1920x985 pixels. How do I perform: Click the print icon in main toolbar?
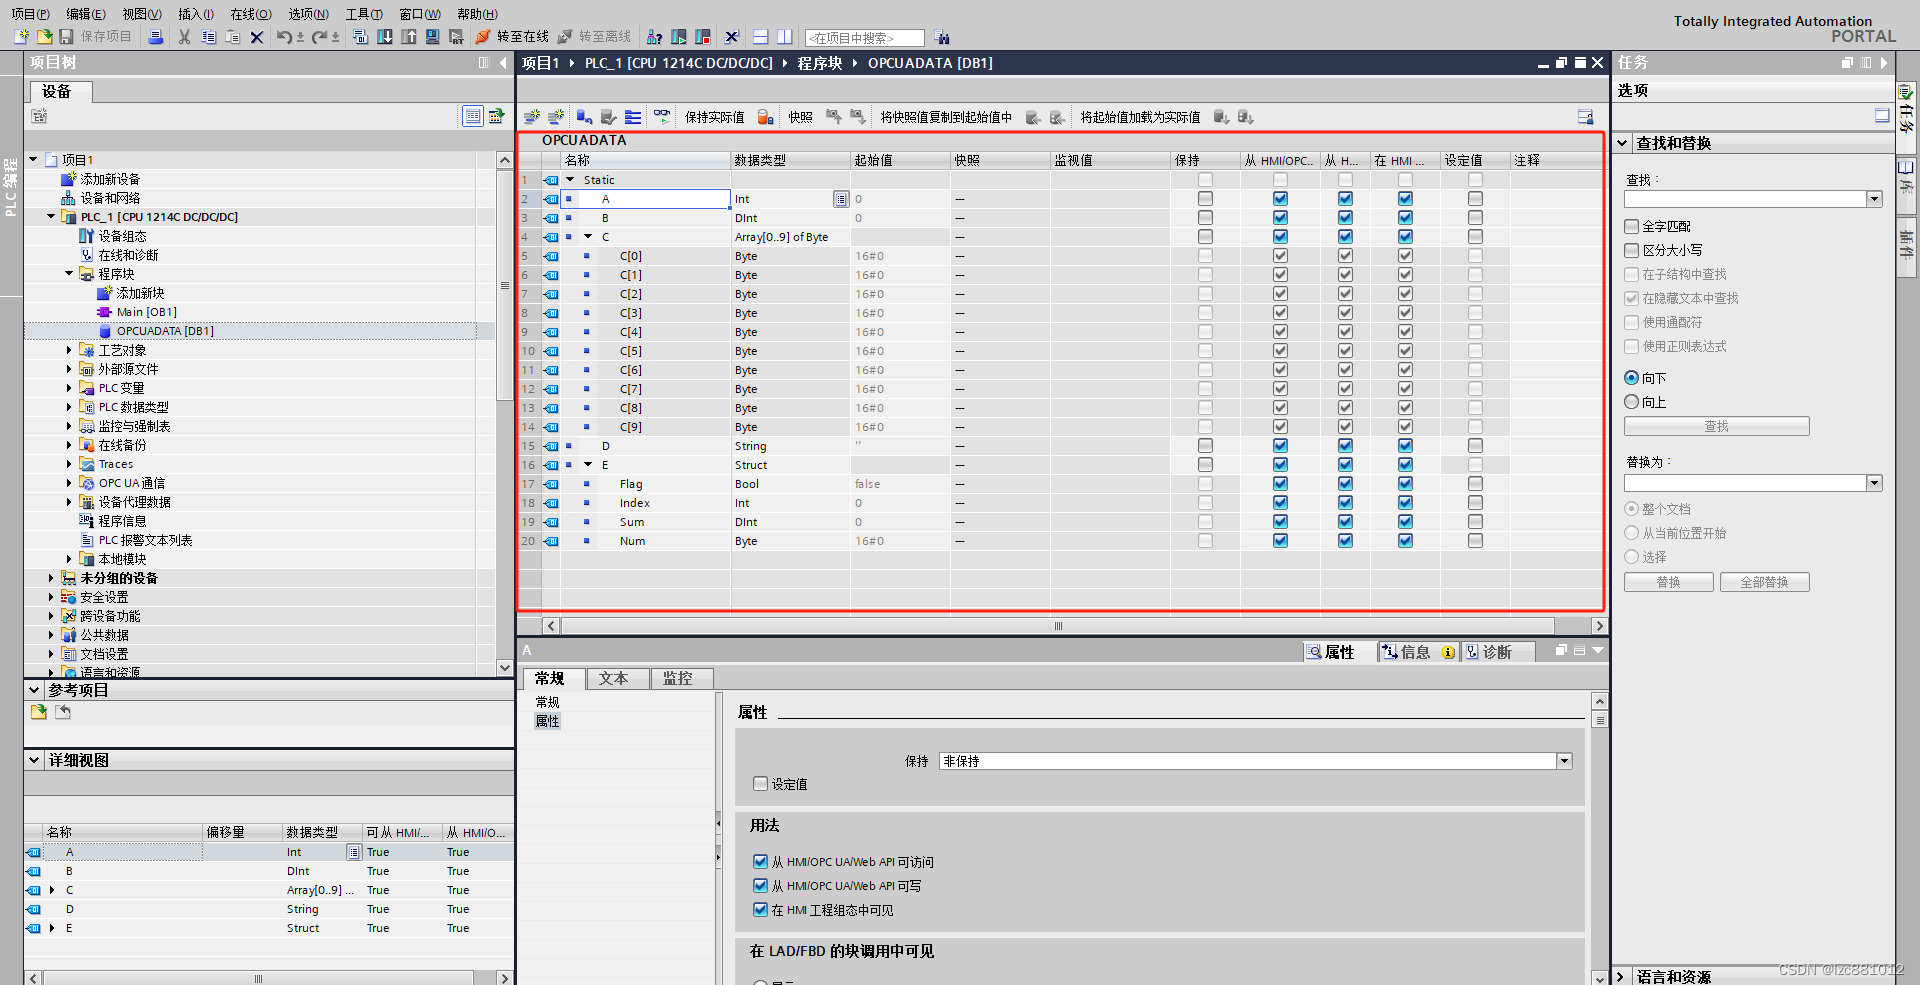(x=156, y=37)
